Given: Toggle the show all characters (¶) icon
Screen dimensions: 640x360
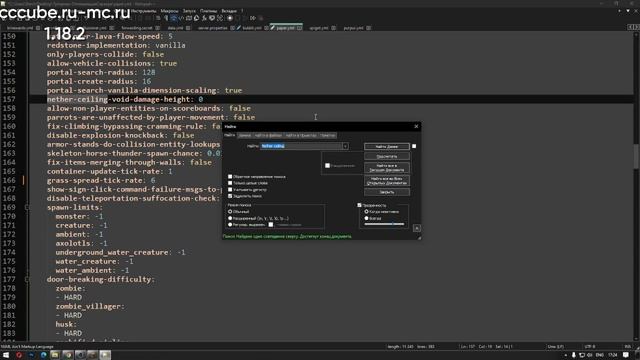Looking at the screenshot, I should [x=166, y=18].
